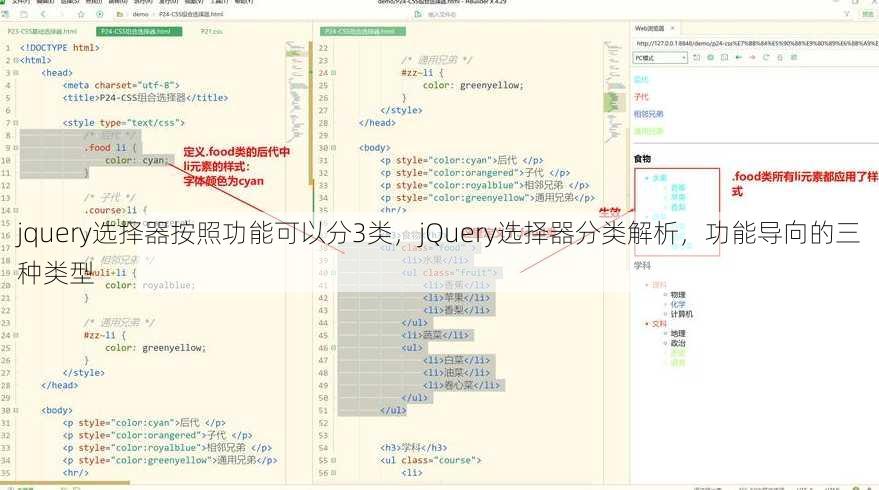Viewport: 879px width, 490px height.
Task: Click the last green icon in the browser toolbar
Action: pos(794,58)
